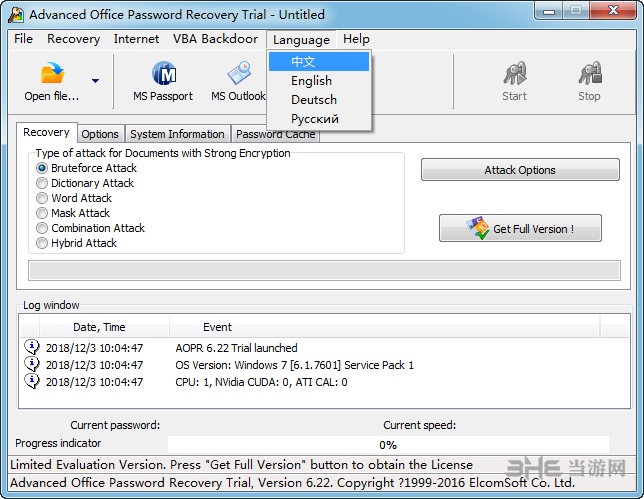The width and height of the screenshot is (644, 499).
Task: Close the Language menu
Action: pyautogui.click(x=301, y=40)
